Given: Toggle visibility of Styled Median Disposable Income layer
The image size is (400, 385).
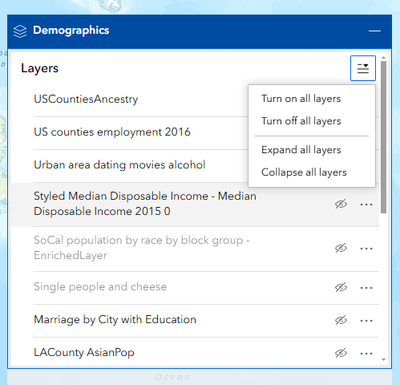Looking at the screenshot, I should [341, 204].
